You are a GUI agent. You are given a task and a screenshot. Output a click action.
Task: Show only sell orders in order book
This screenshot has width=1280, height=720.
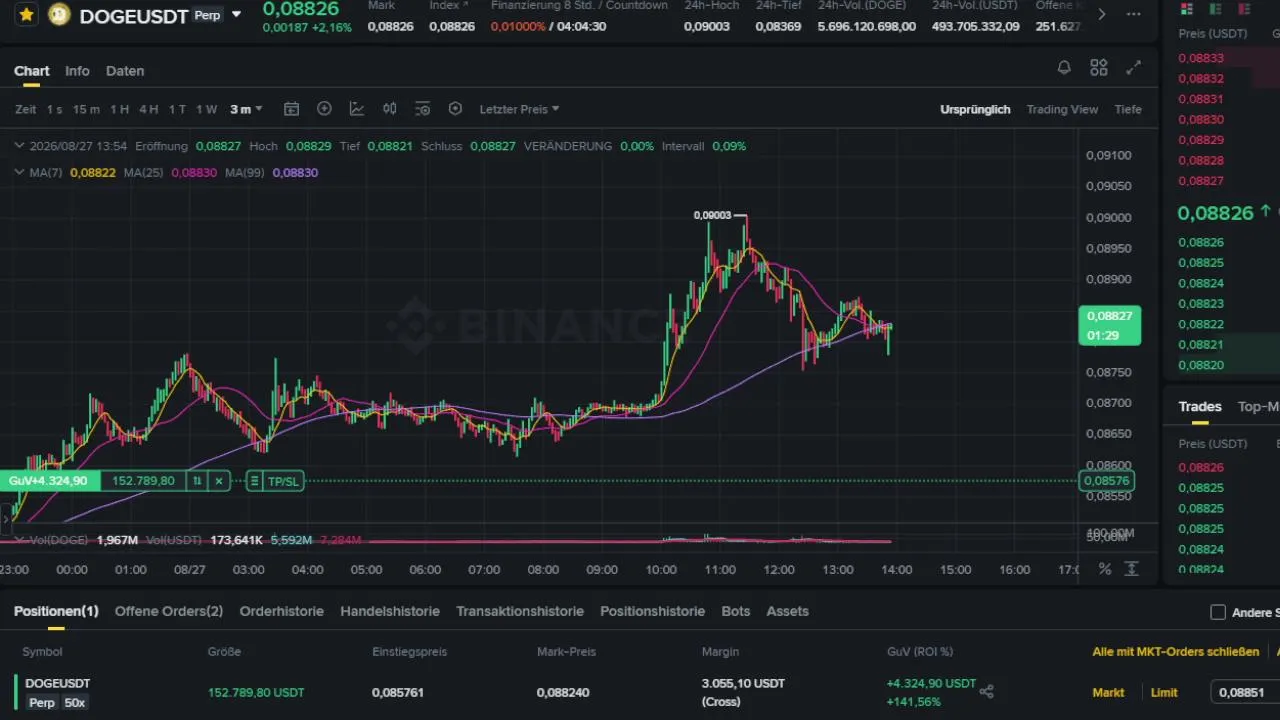[x=1243, y=9]
